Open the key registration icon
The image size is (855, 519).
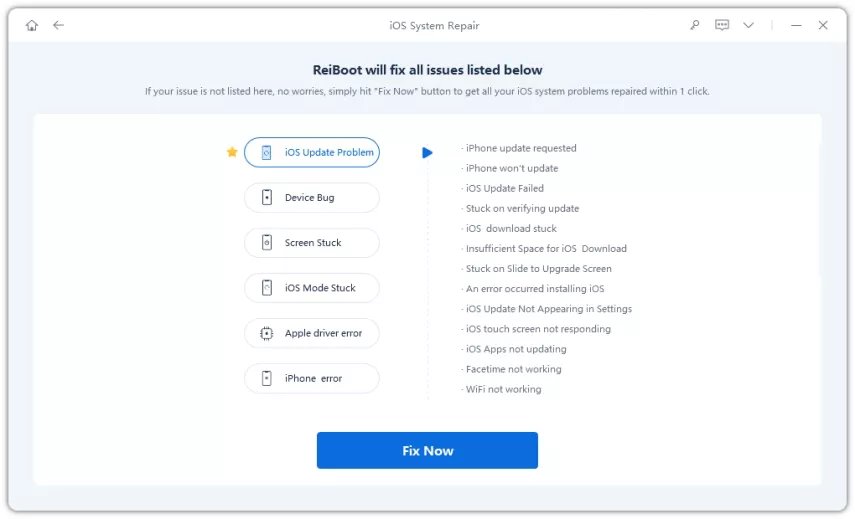point(695,25)
